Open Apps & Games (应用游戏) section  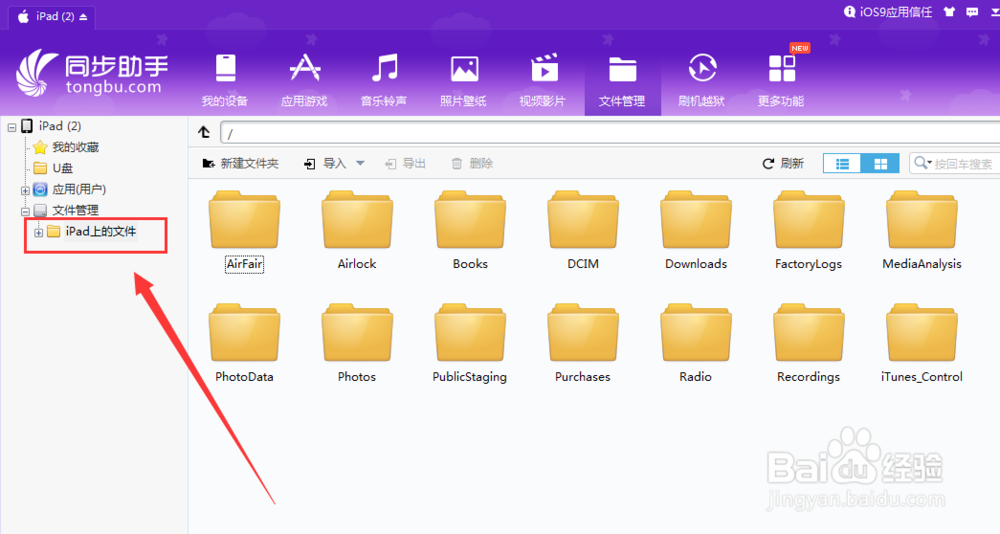click(x=304, y=80)
